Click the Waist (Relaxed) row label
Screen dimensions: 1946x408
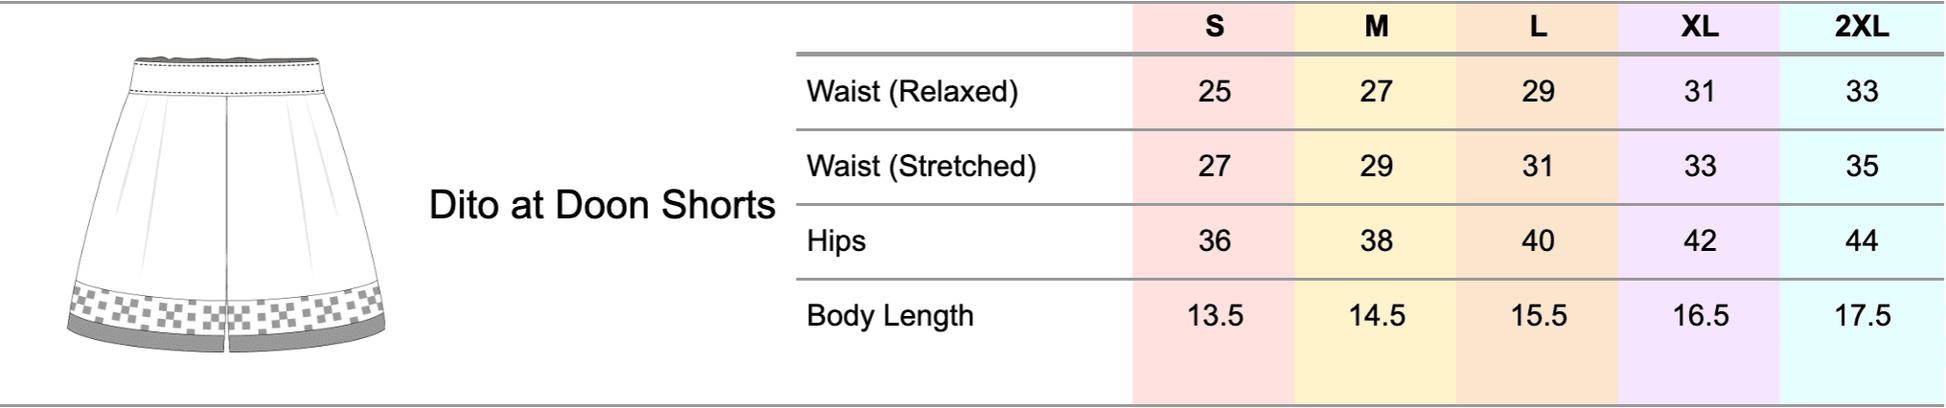(912, 91)
